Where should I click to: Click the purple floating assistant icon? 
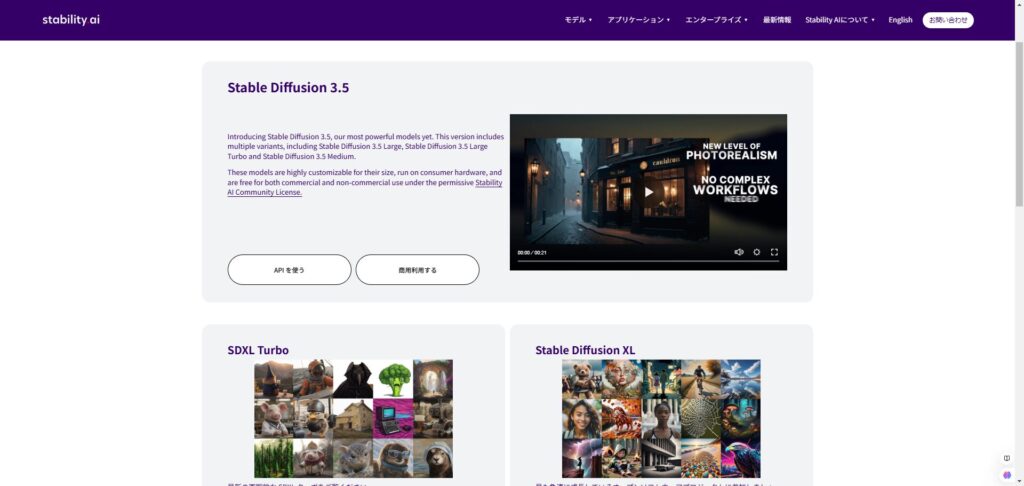pos(1006,474)
